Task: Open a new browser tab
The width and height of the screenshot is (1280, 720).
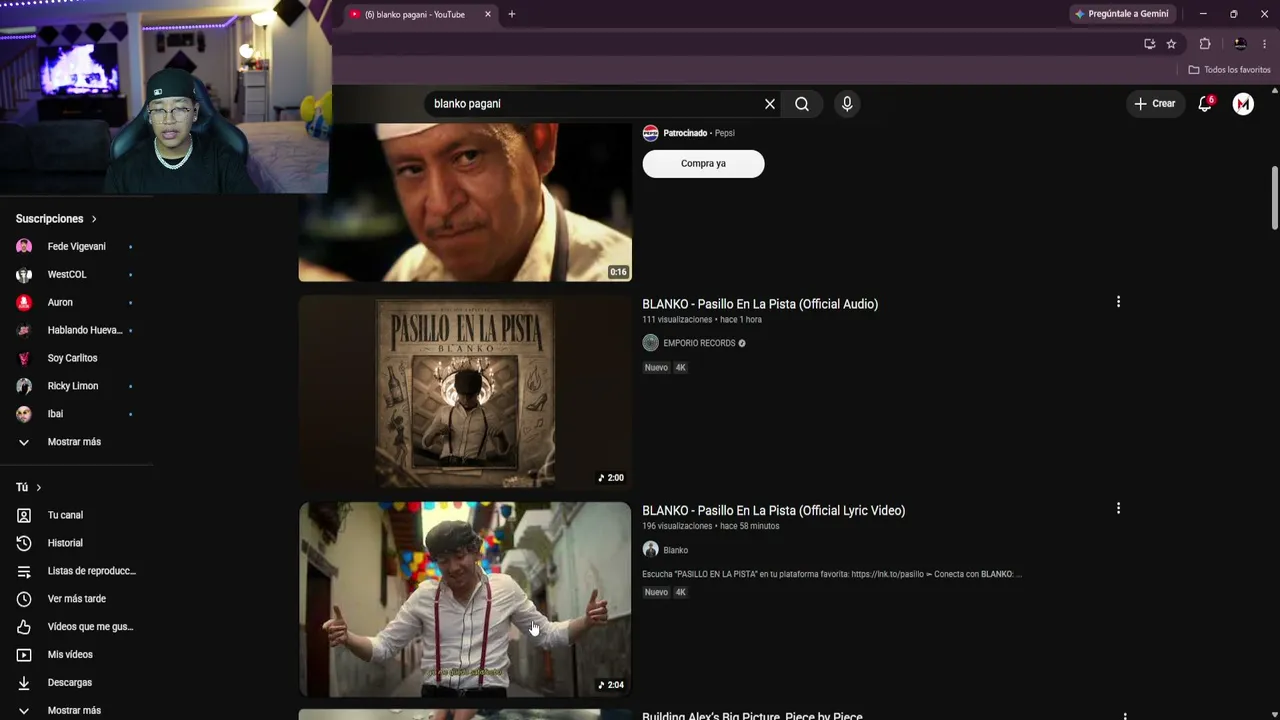Action: point(512,14)
